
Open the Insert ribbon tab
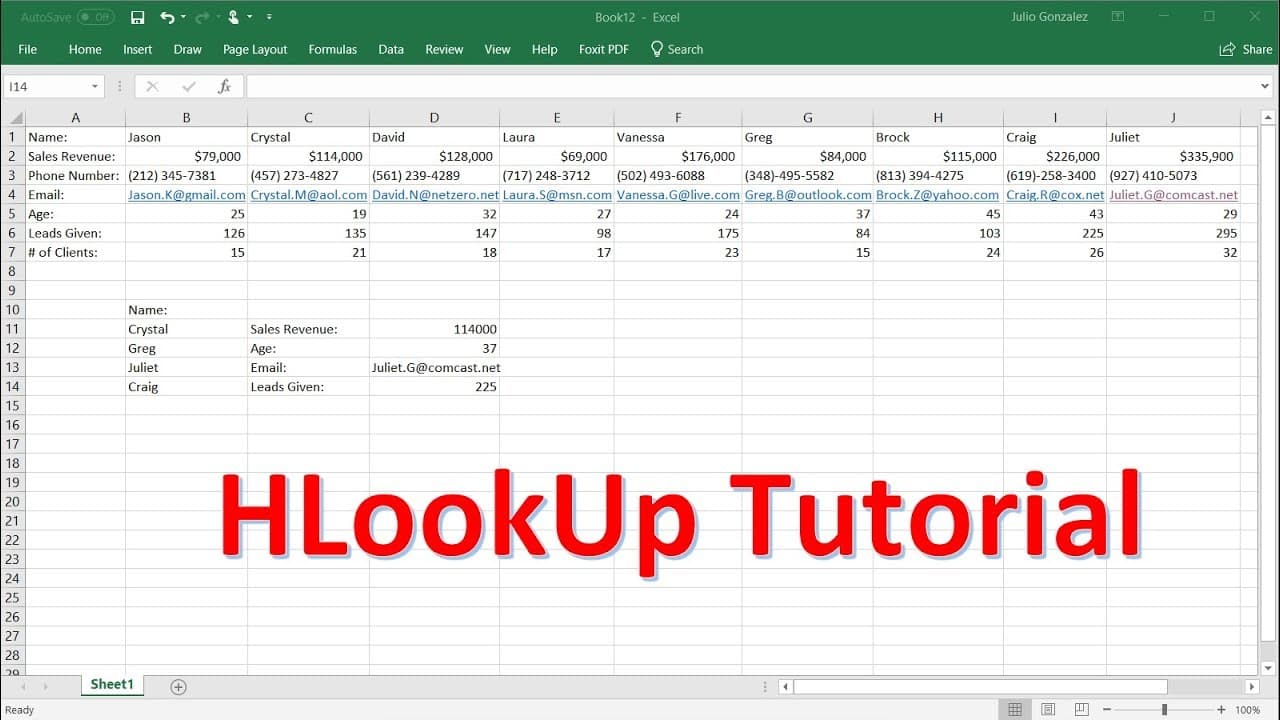138,49
